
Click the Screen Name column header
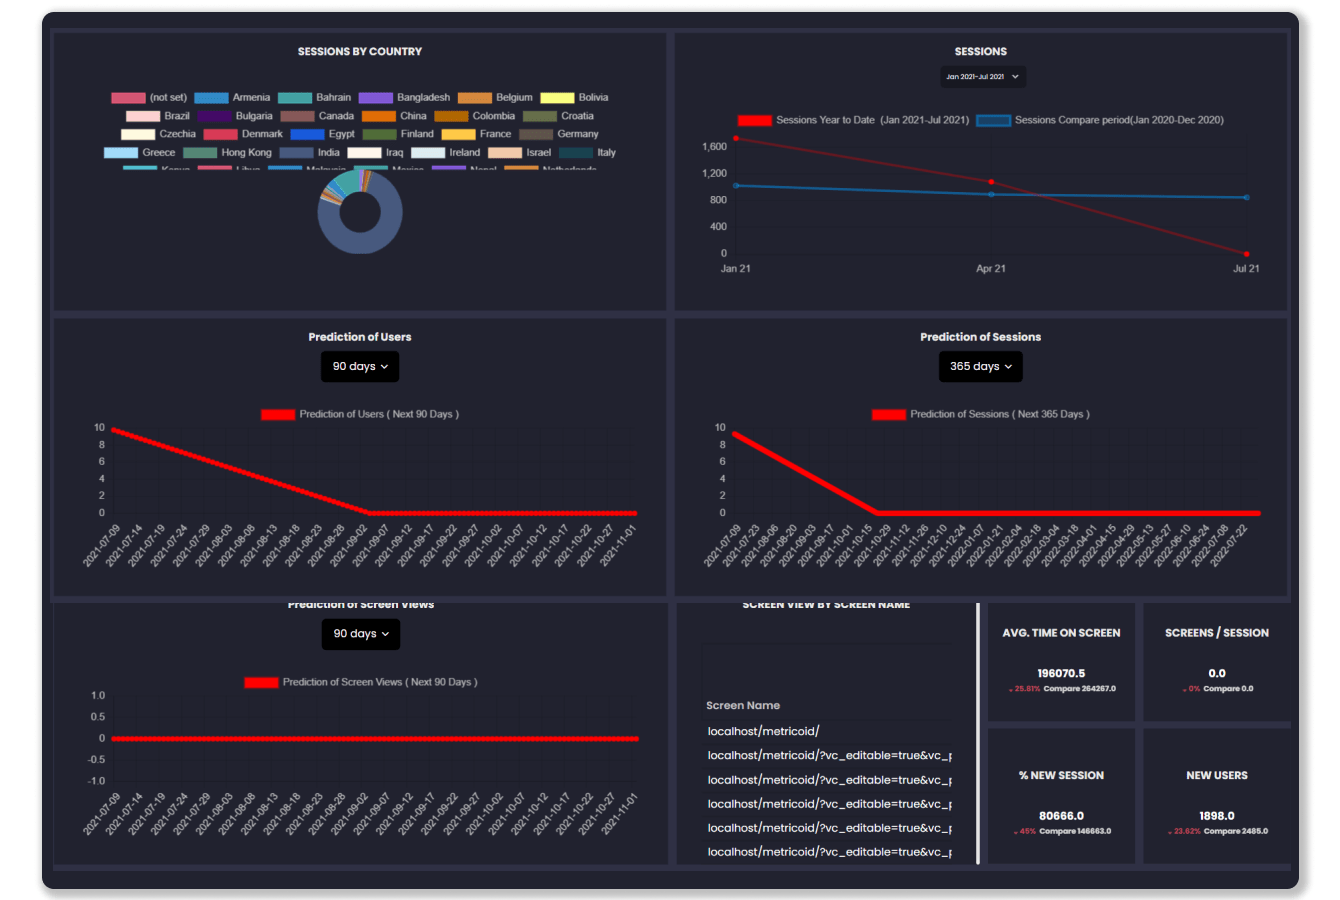(x=743, y=706)
